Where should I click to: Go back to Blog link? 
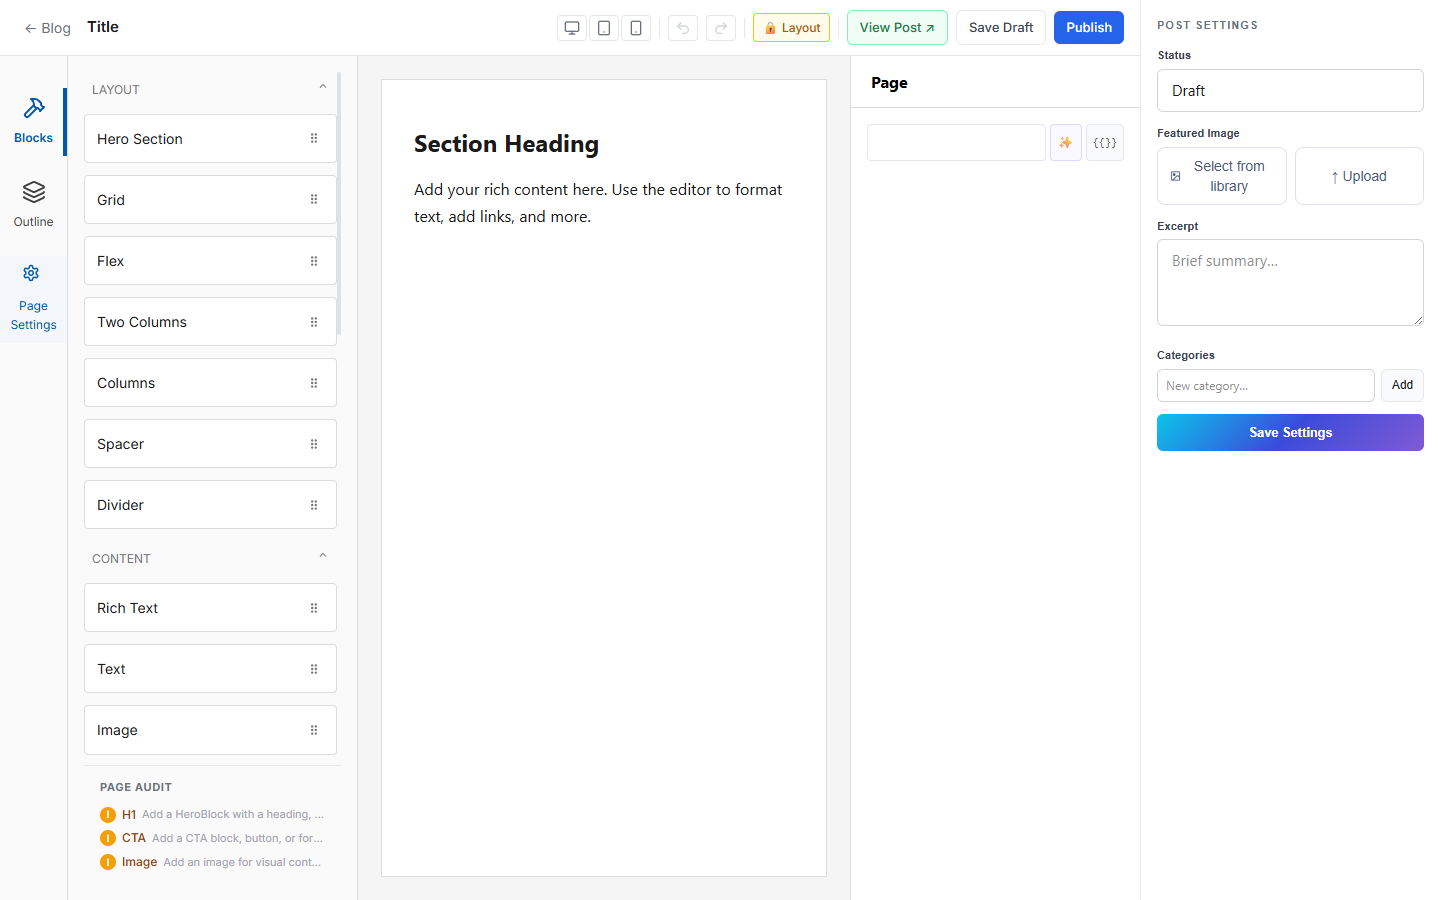48,28
